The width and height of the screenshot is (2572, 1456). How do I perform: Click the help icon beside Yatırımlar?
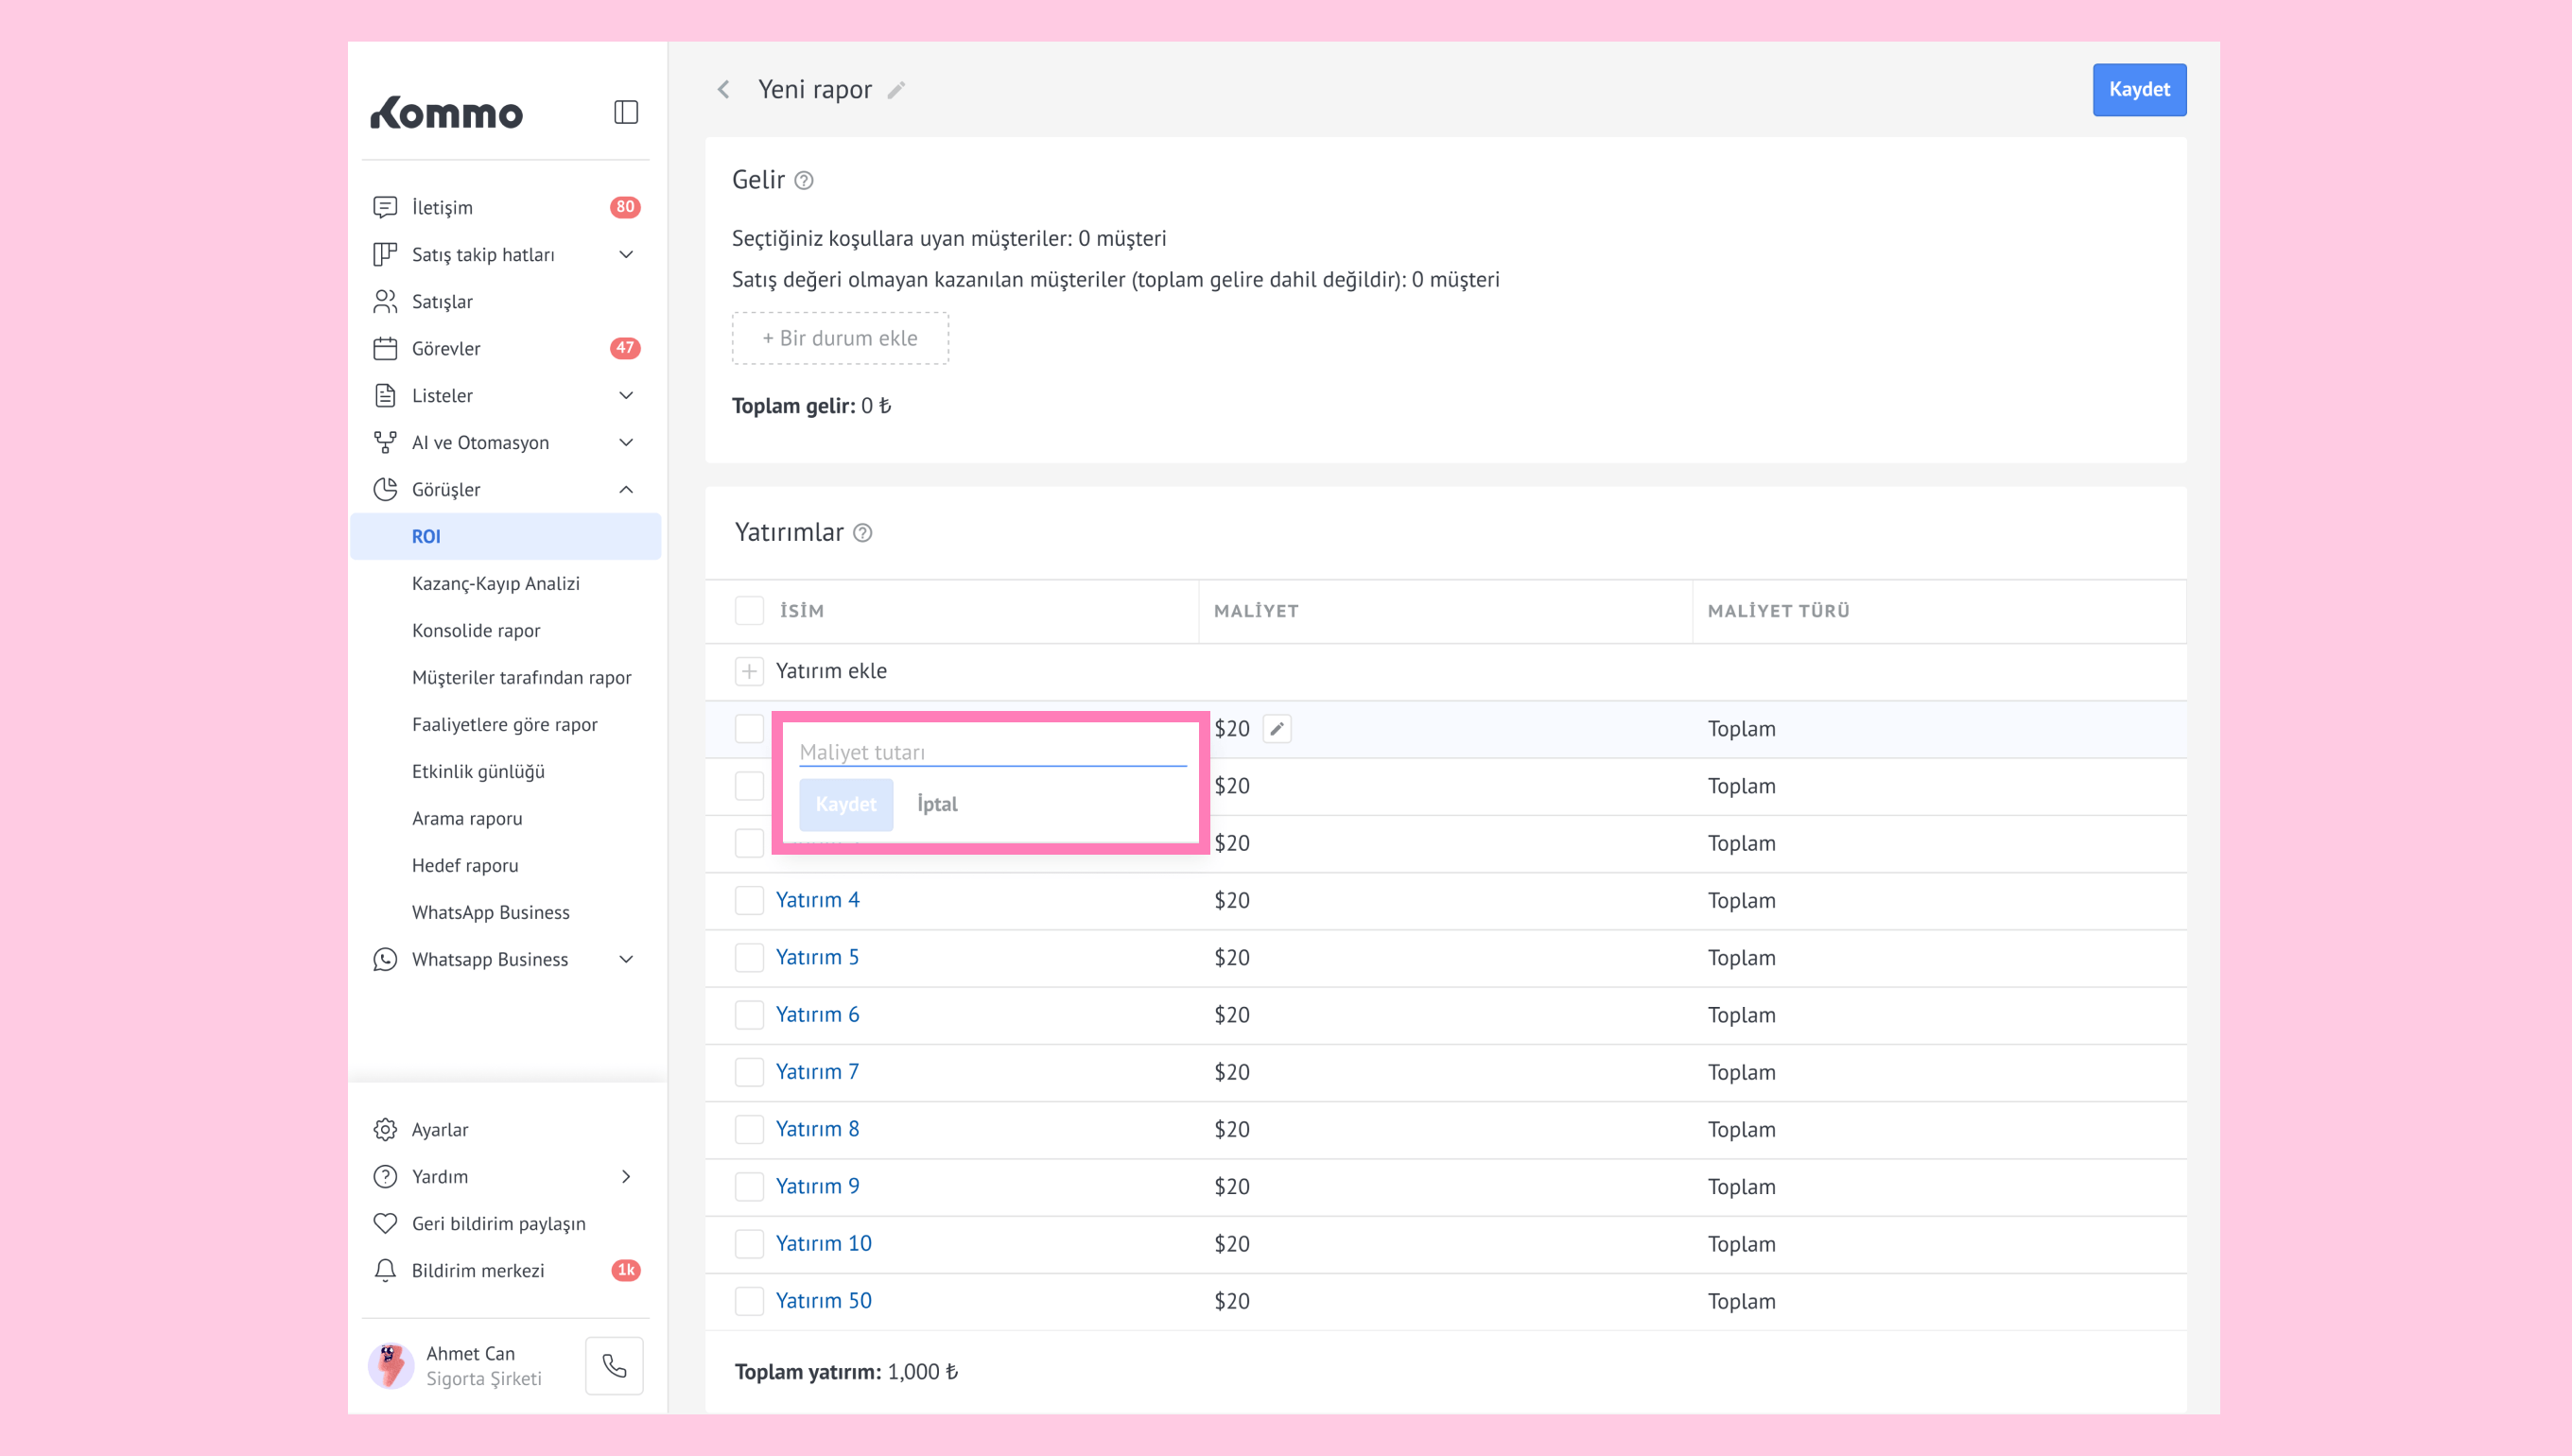pos(863,533)
